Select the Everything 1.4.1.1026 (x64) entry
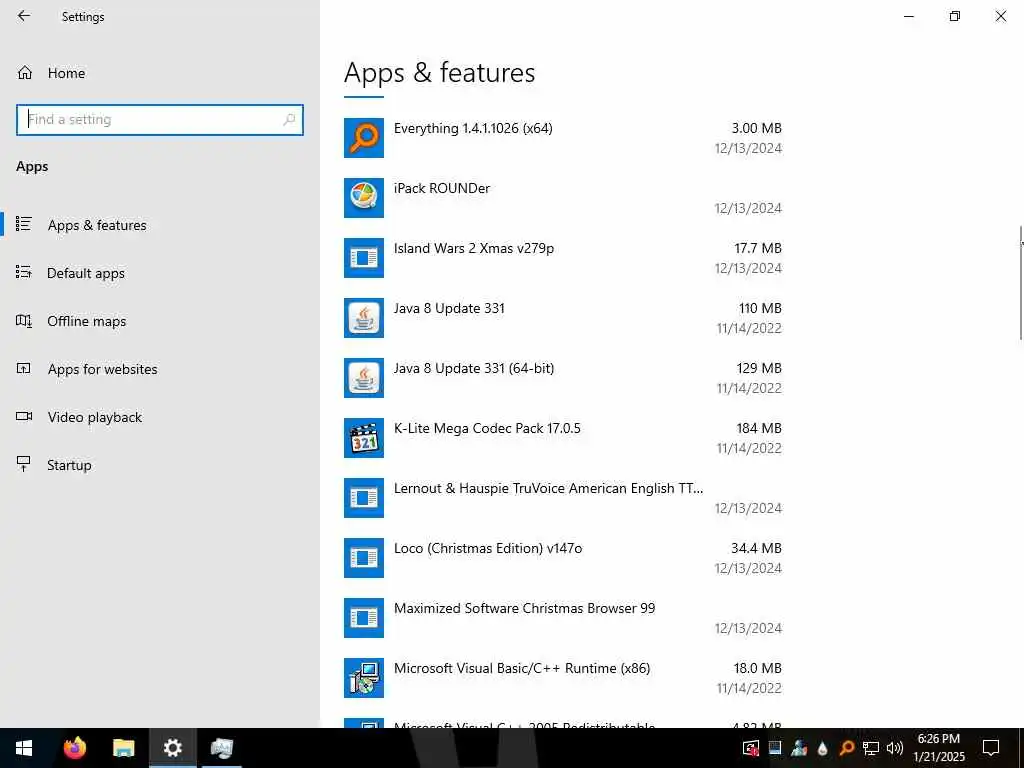This screenshot has width=1024, height=768. click(x=563, y=138)
